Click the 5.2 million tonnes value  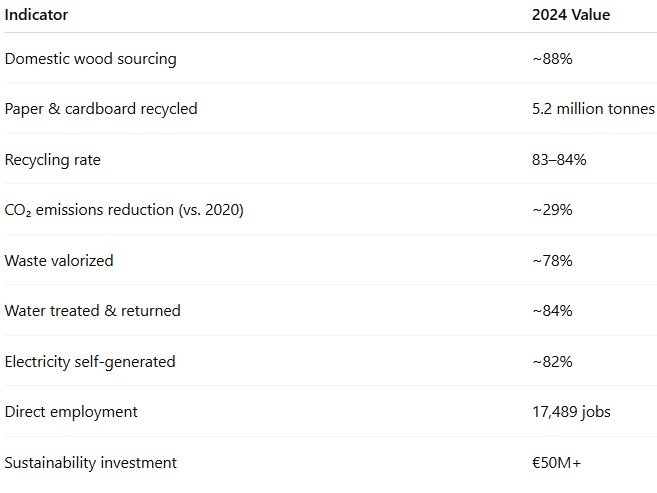(593, 109)
